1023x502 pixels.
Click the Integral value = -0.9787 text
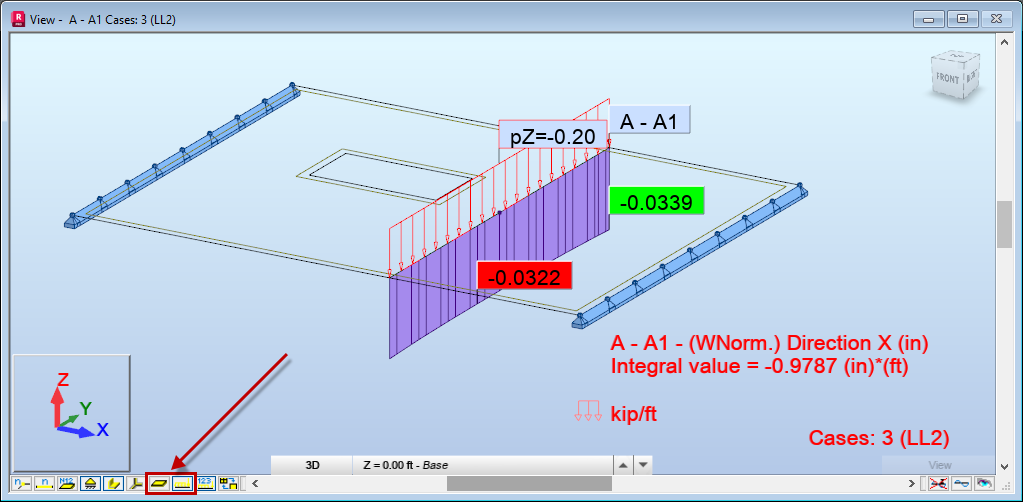759,367
